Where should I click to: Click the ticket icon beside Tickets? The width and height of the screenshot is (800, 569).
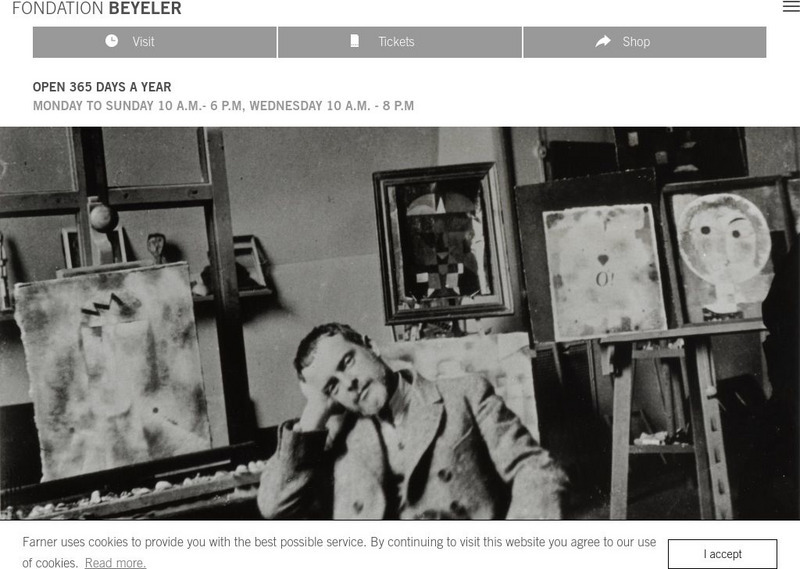pos(355,41)
